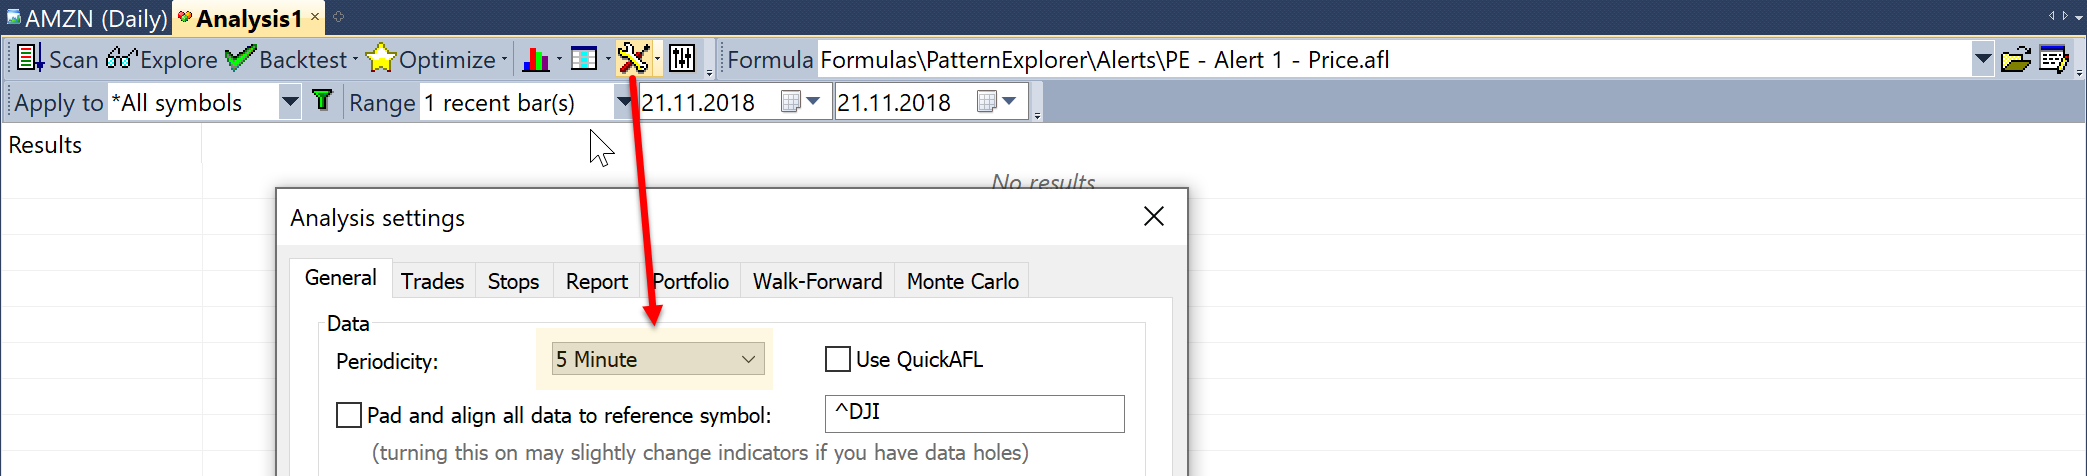Click the Scan toolbar icon
The width and height of the screenshot is (2087, 476).
tap(30, 59)
